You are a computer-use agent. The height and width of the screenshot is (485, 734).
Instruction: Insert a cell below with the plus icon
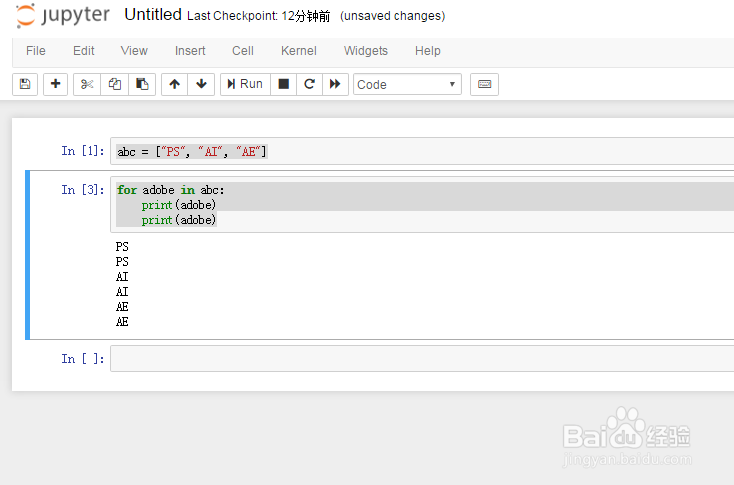pyautogui.click(x=55, y=84)
